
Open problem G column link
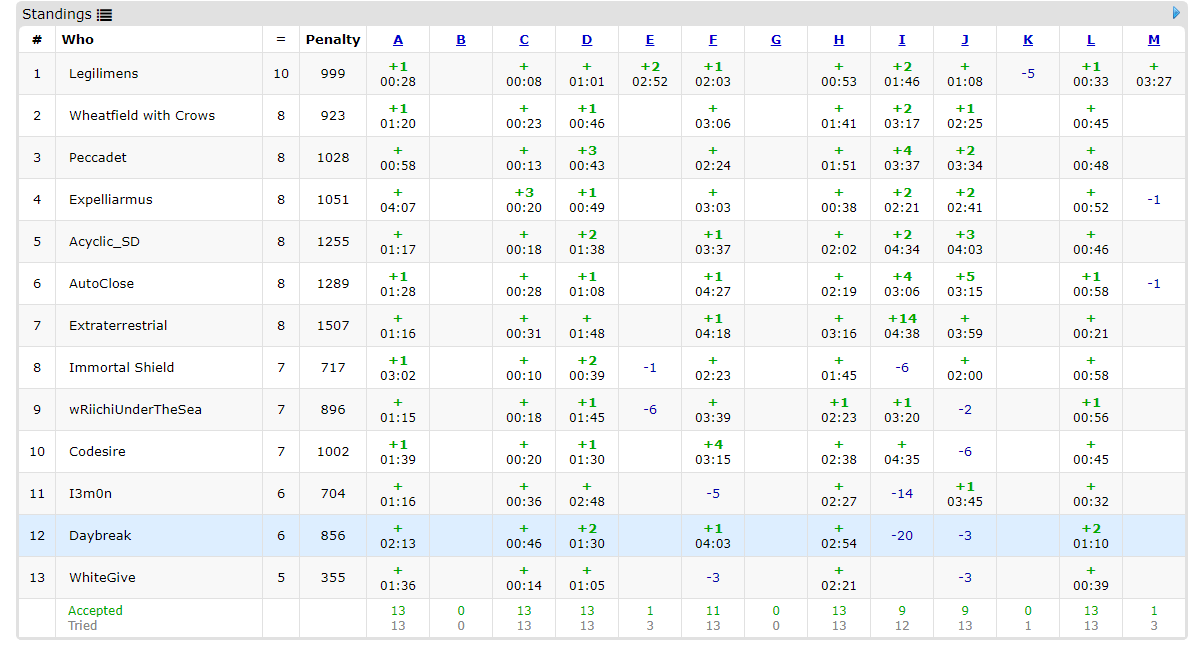click(776, 40)
